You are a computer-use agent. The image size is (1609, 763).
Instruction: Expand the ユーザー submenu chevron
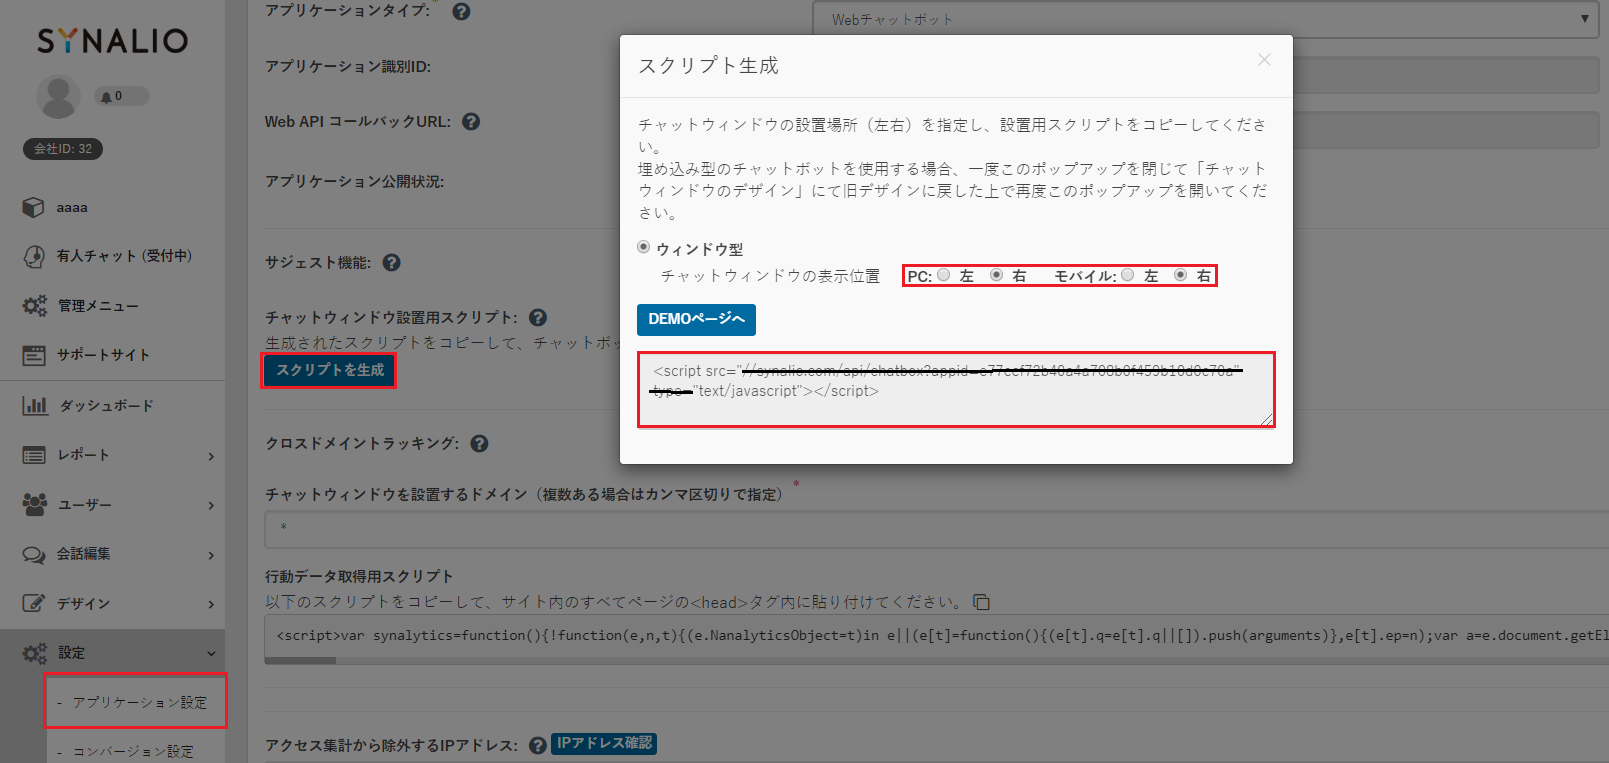(211, 505)
